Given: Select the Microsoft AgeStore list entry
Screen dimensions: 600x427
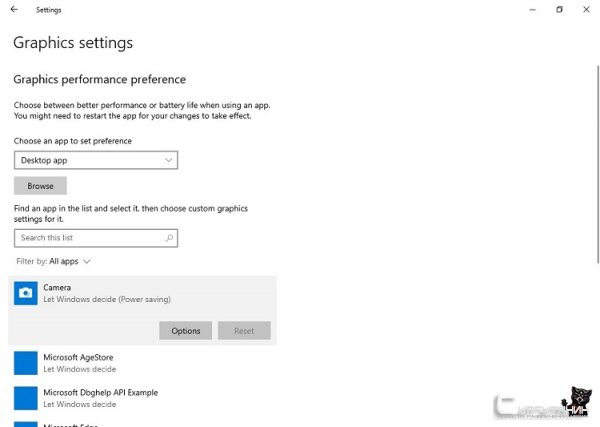Looking at the screenshot, I should coord(142,363).
